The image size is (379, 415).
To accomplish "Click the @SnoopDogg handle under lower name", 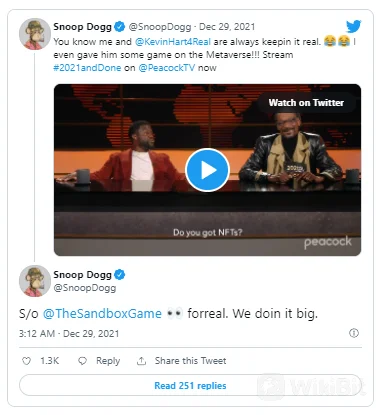I will click(x=85, y=288).
